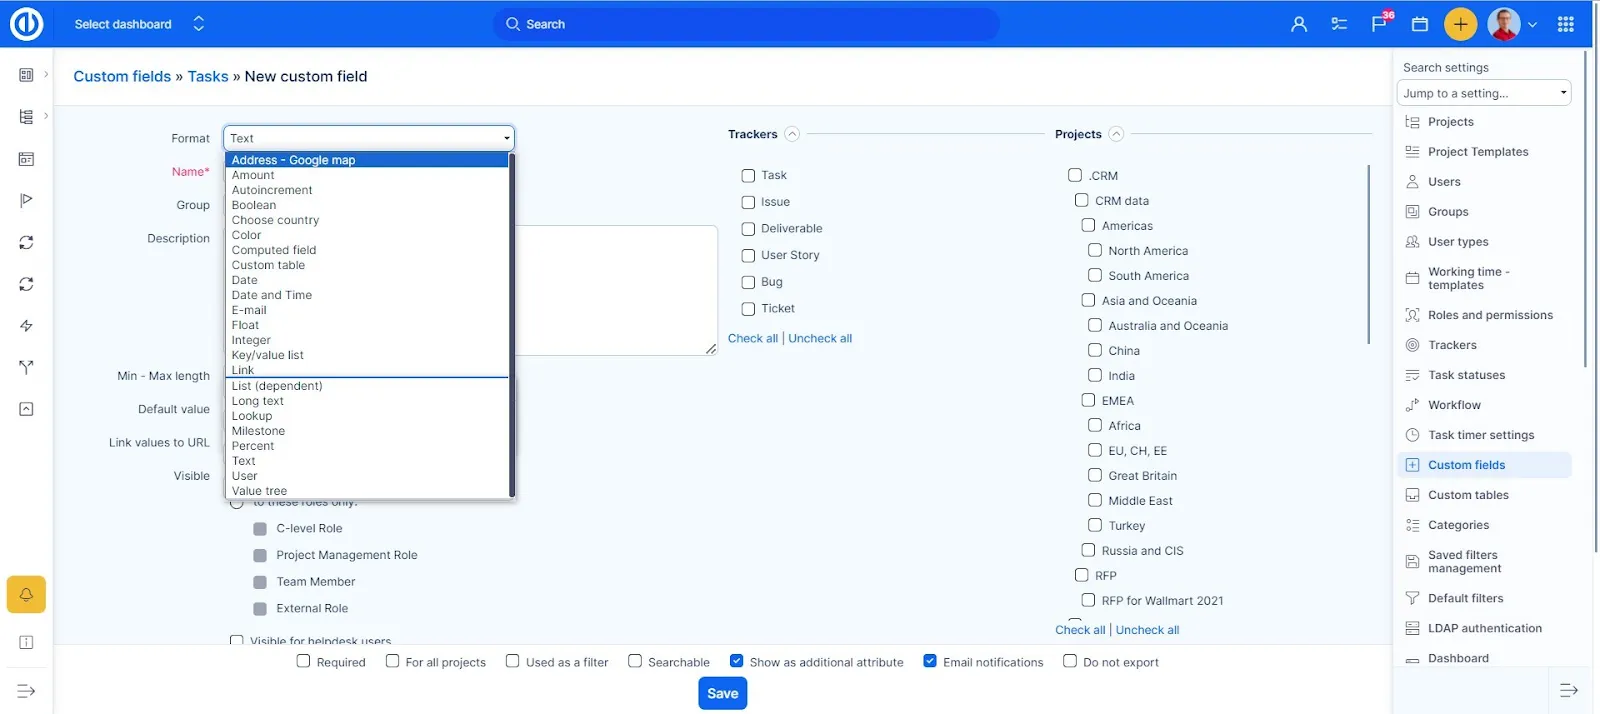
Task: Click the Default filters funnel icon
Action: (x=1412, y=598)
